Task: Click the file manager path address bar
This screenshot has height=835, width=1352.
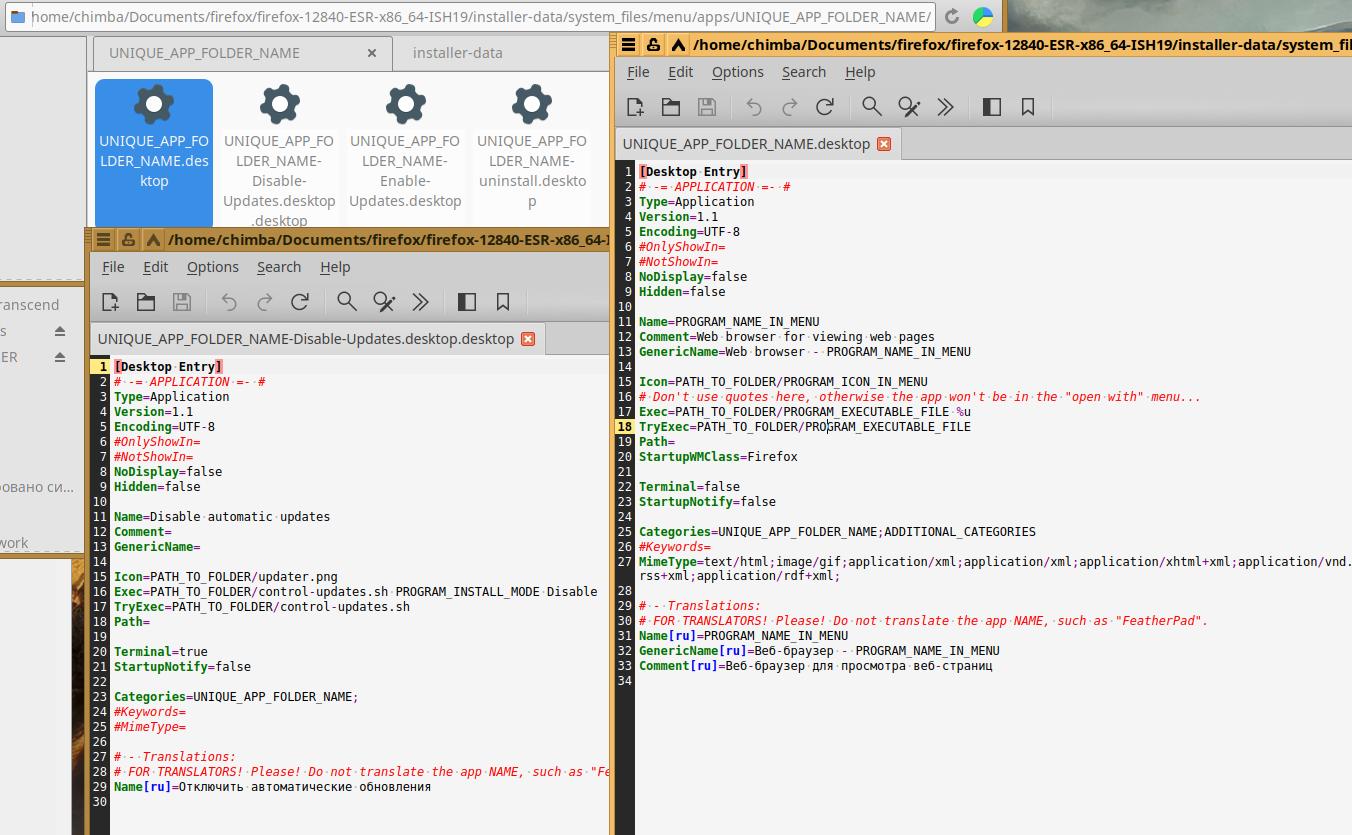Action: 480,17
